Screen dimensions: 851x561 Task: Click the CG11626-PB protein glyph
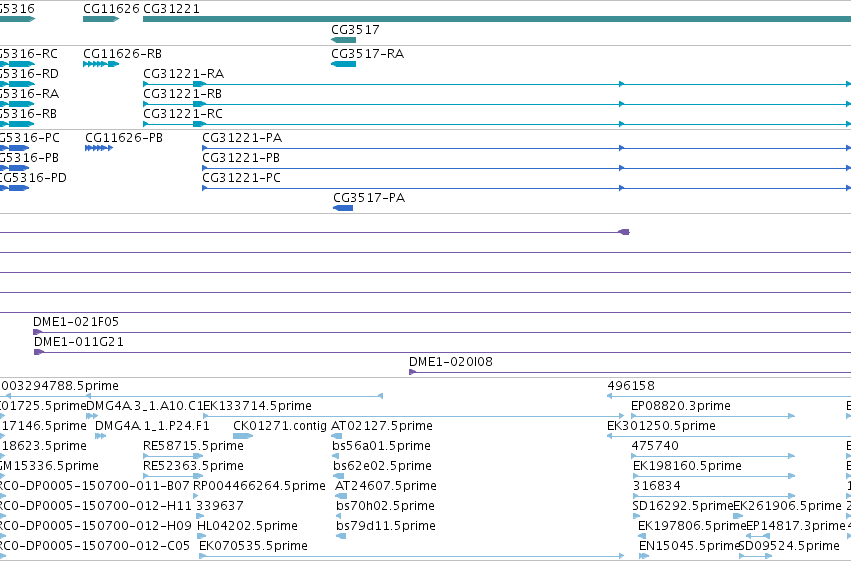coord(99,148)
